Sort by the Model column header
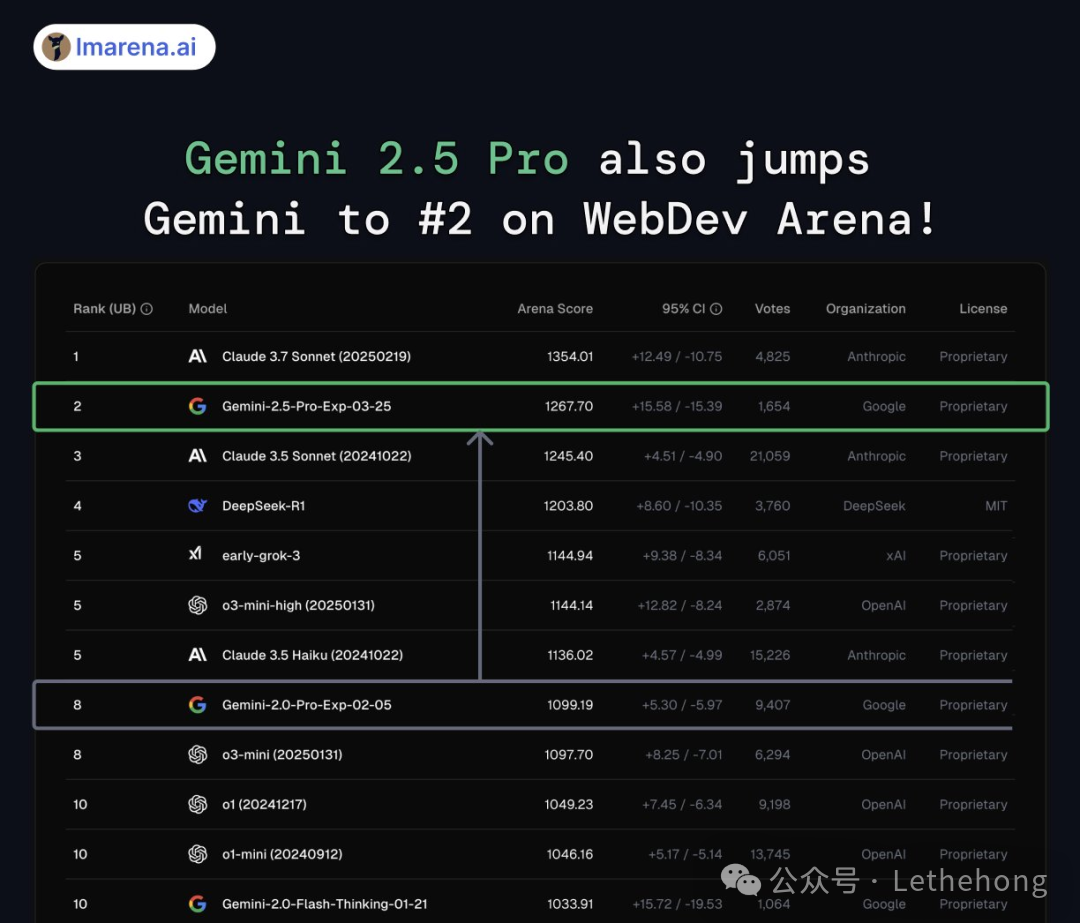Viewport: 1080px width, 923px height. [207, 309]
